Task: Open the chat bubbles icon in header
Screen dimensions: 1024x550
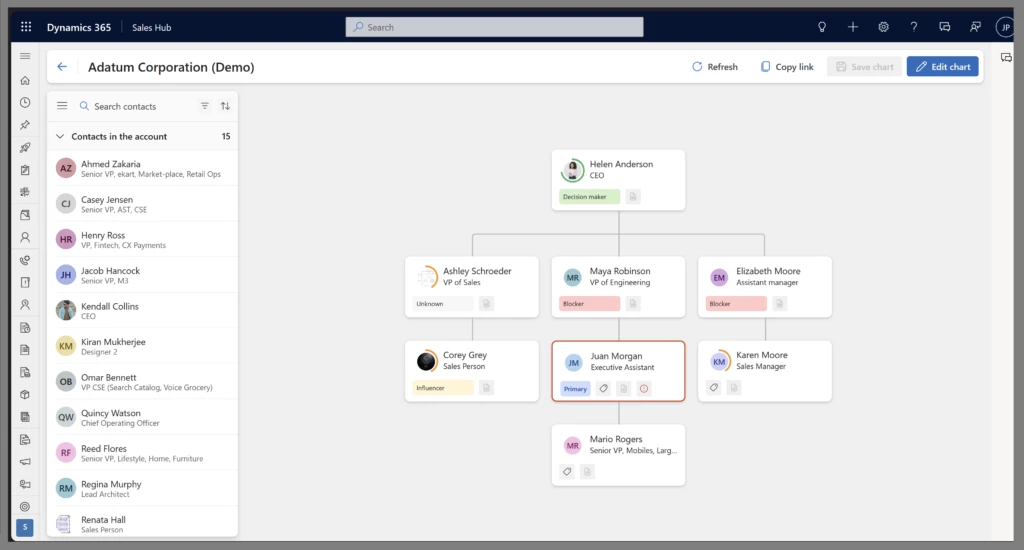Action: pos(944,27)
